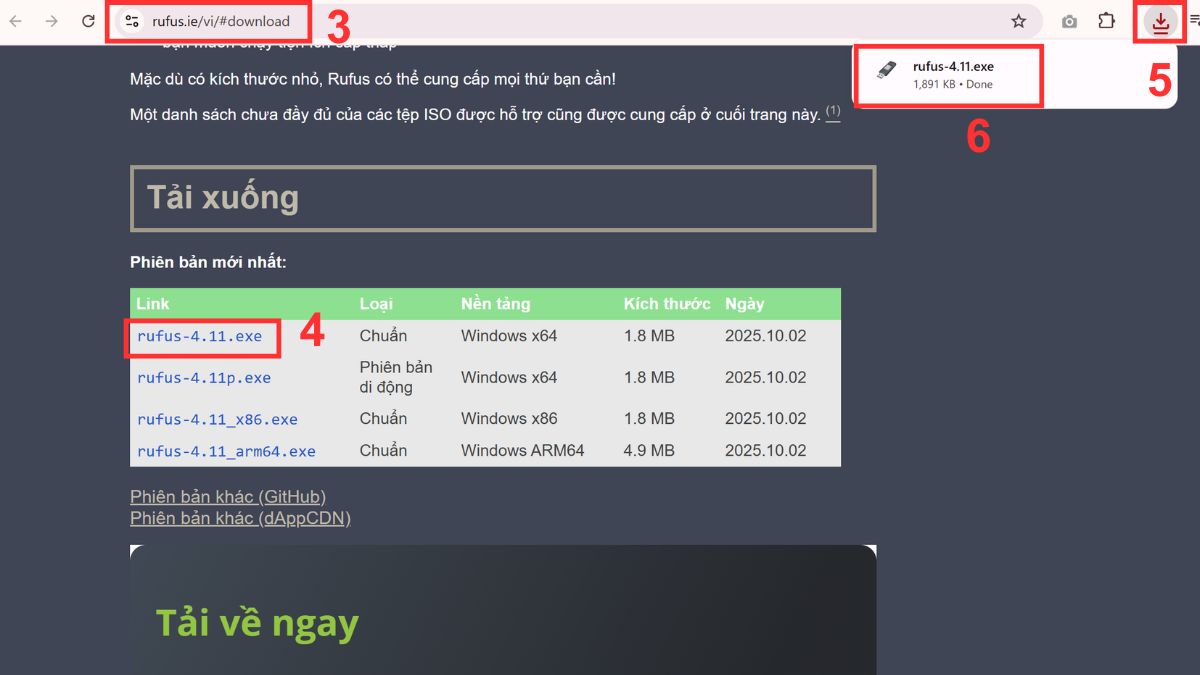This screenshot has width=1200, height=675.
Task: Open site information icon beside the URL
Action: 132,21
